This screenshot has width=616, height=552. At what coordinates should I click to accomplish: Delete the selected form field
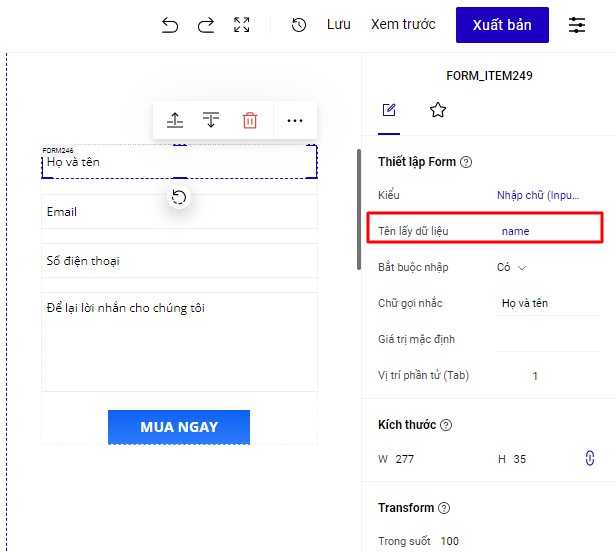pyautogui.click(x=250, y=120)
